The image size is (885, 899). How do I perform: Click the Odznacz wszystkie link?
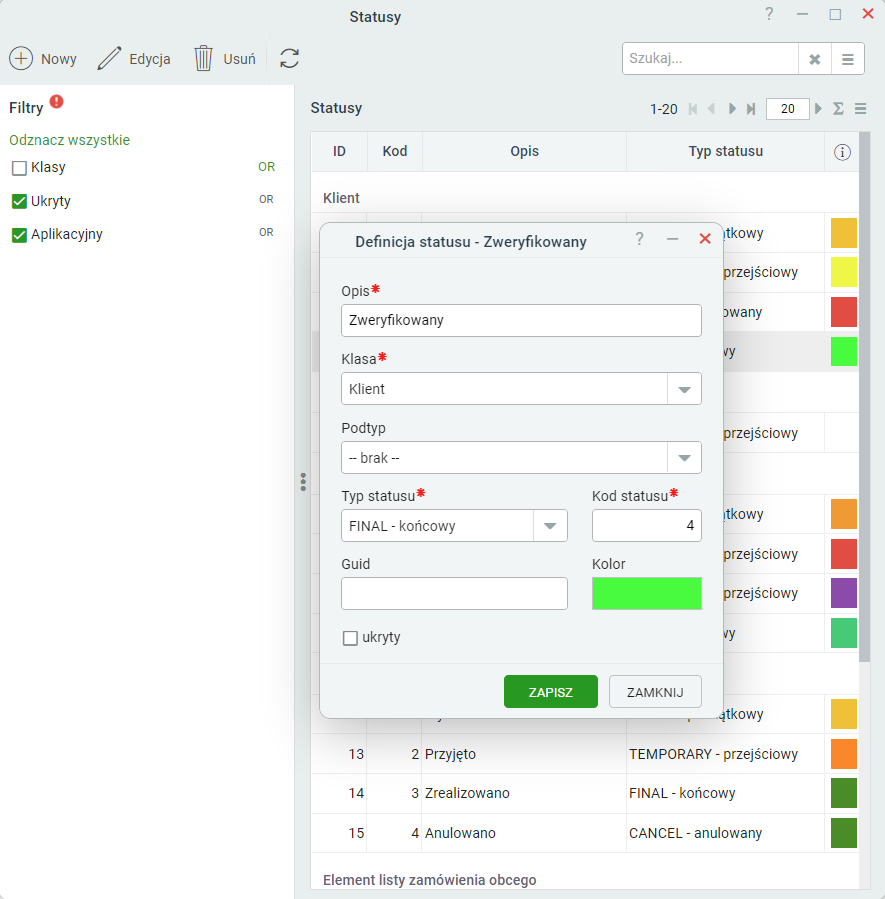[x=69, y=140]
